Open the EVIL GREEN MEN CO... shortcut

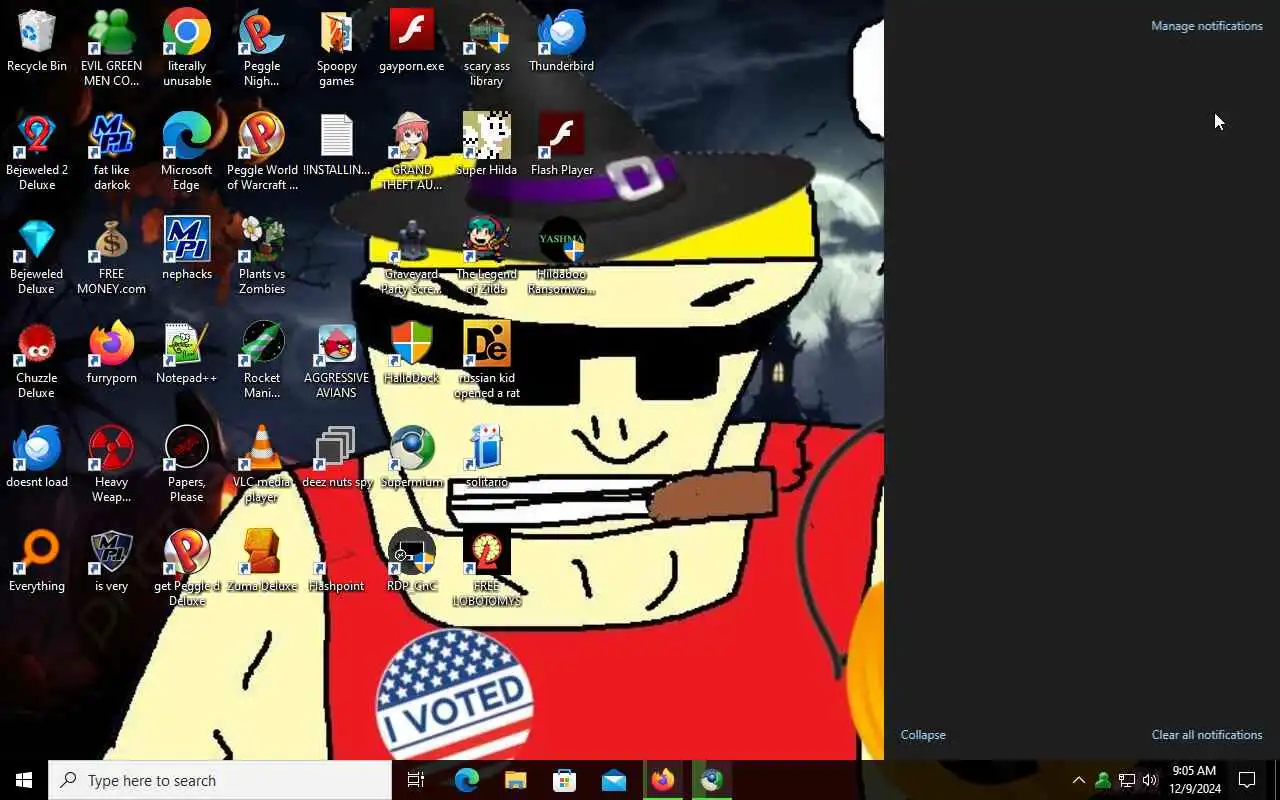111,48
